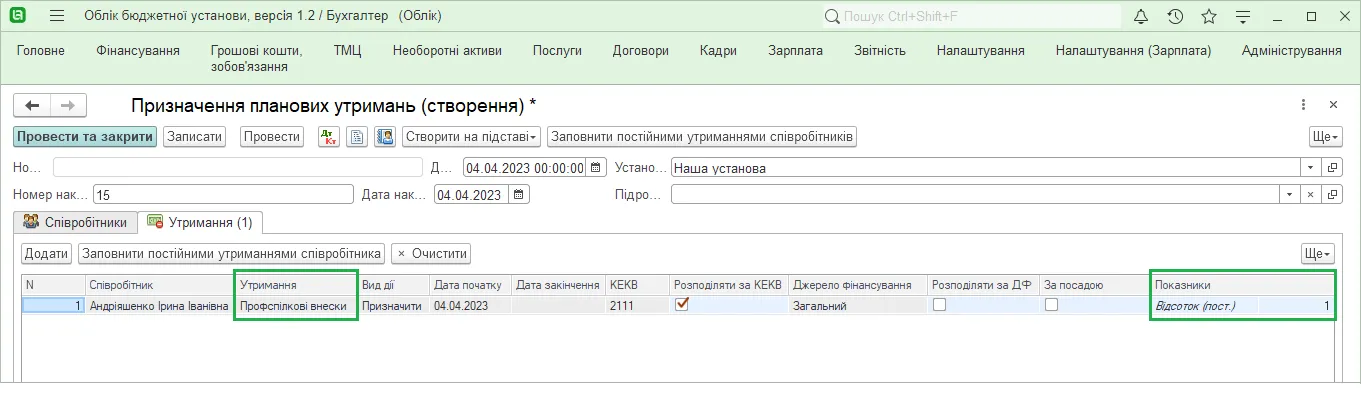Open the Зарплата section
Screen dimensions: 1361x398
coord(796,51)
